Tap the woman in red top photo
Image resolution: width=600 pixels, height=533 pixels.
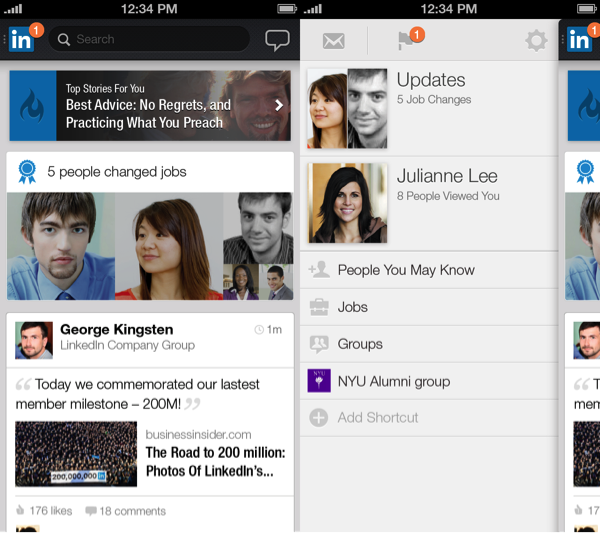(169, 246)
